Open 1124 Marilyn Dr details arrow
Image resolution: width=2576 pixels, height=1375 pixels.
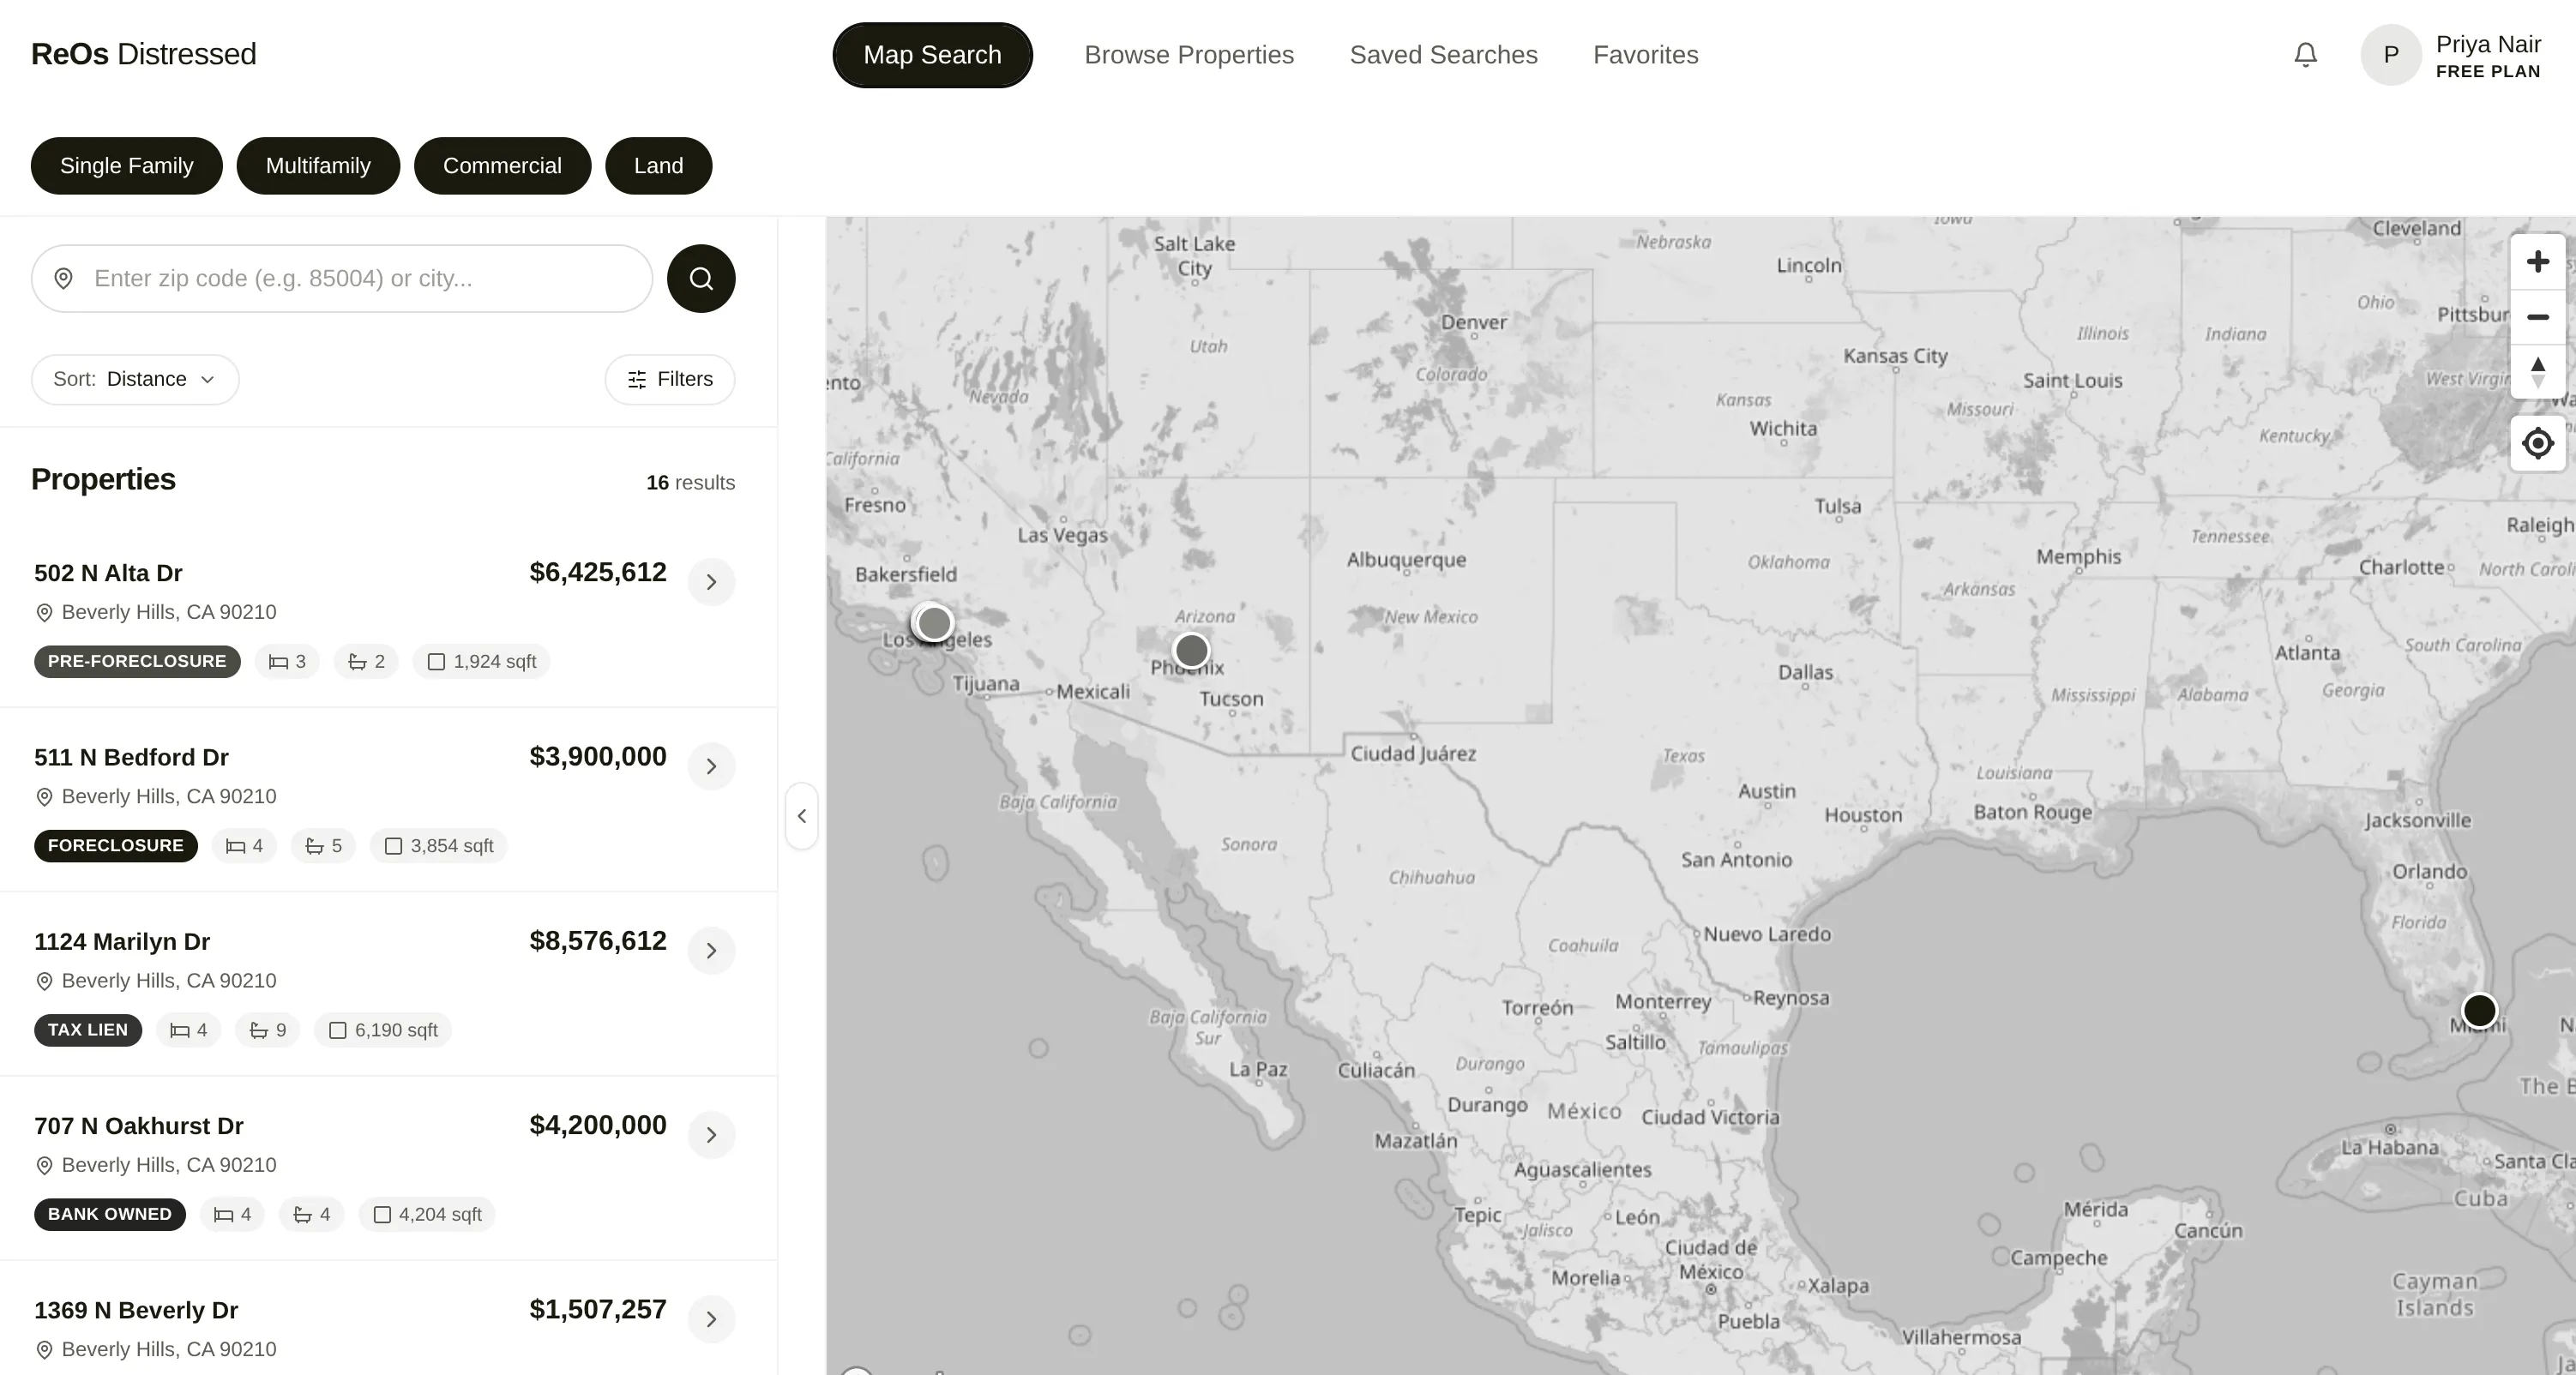tap(711, 950)
